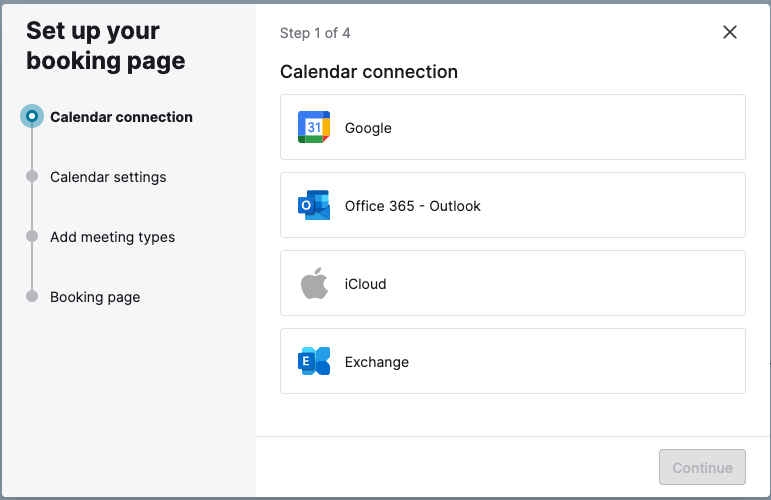Close the booking page setup dialog
The height and width of the screenshot is (500, 771).
tap(730, 32)
